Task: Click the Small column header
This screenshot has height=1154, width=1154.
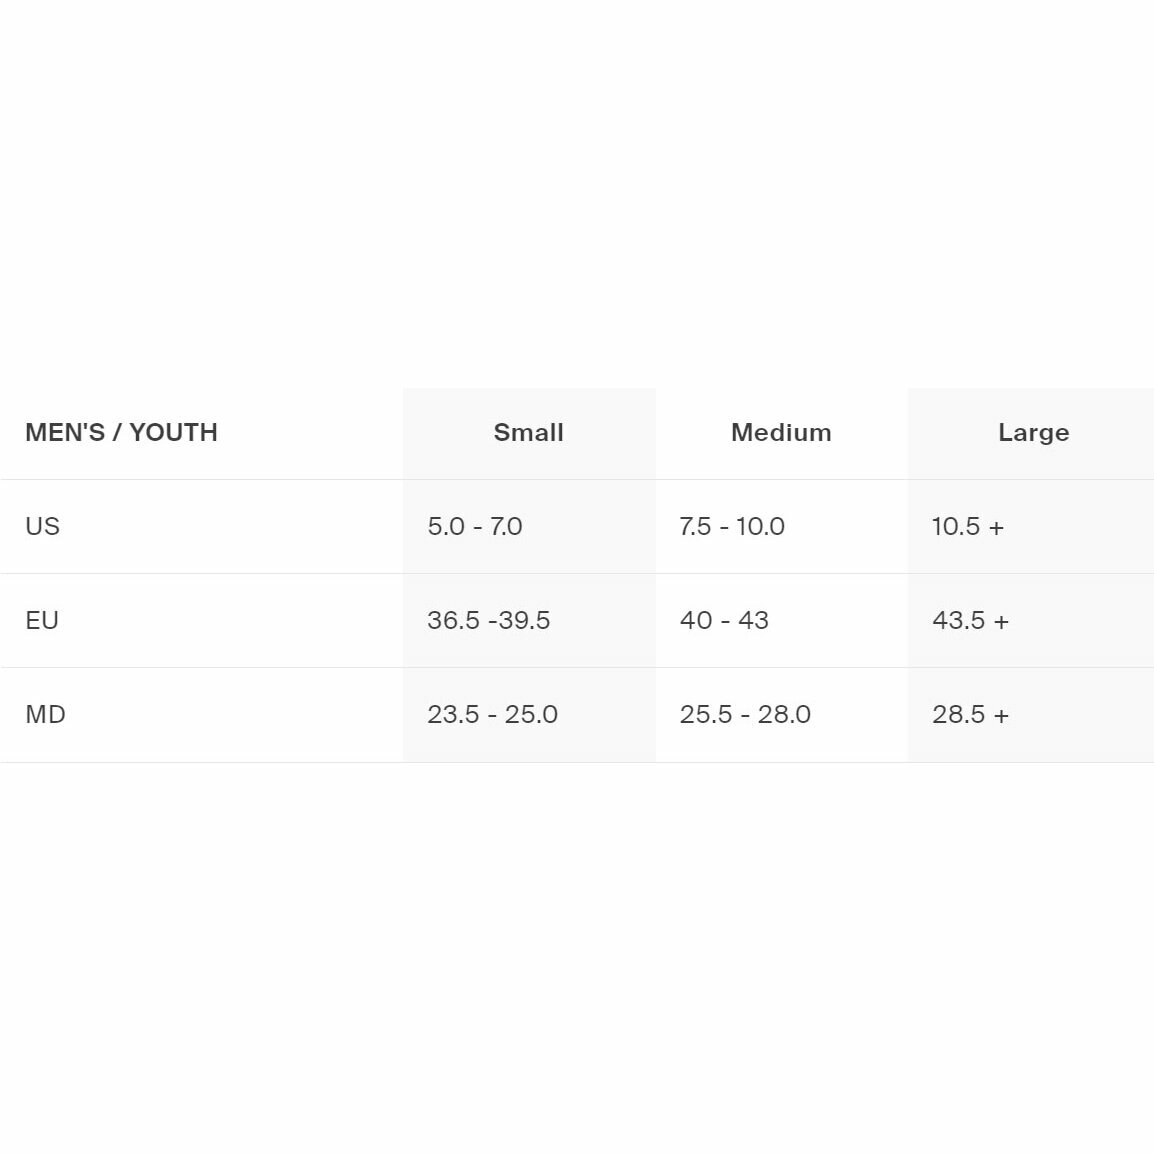Action: click(x=528, y=432)
